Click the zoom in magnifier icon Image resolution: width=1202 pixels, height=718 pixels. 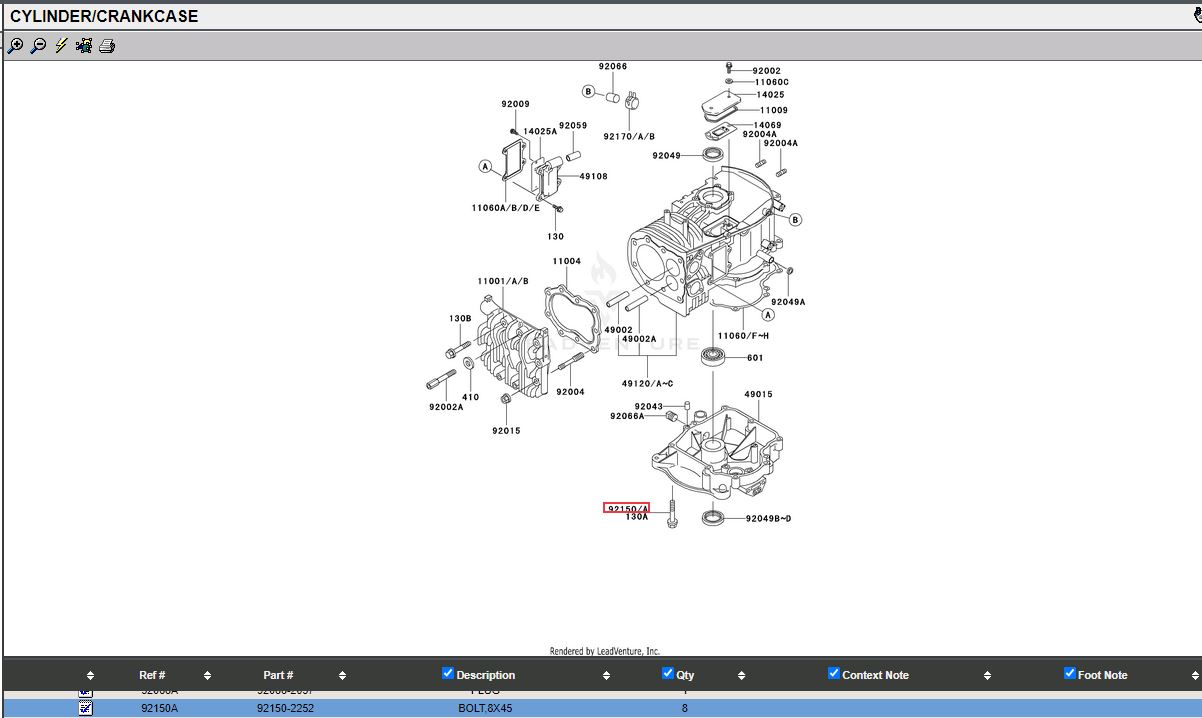(x=15, y=46)
